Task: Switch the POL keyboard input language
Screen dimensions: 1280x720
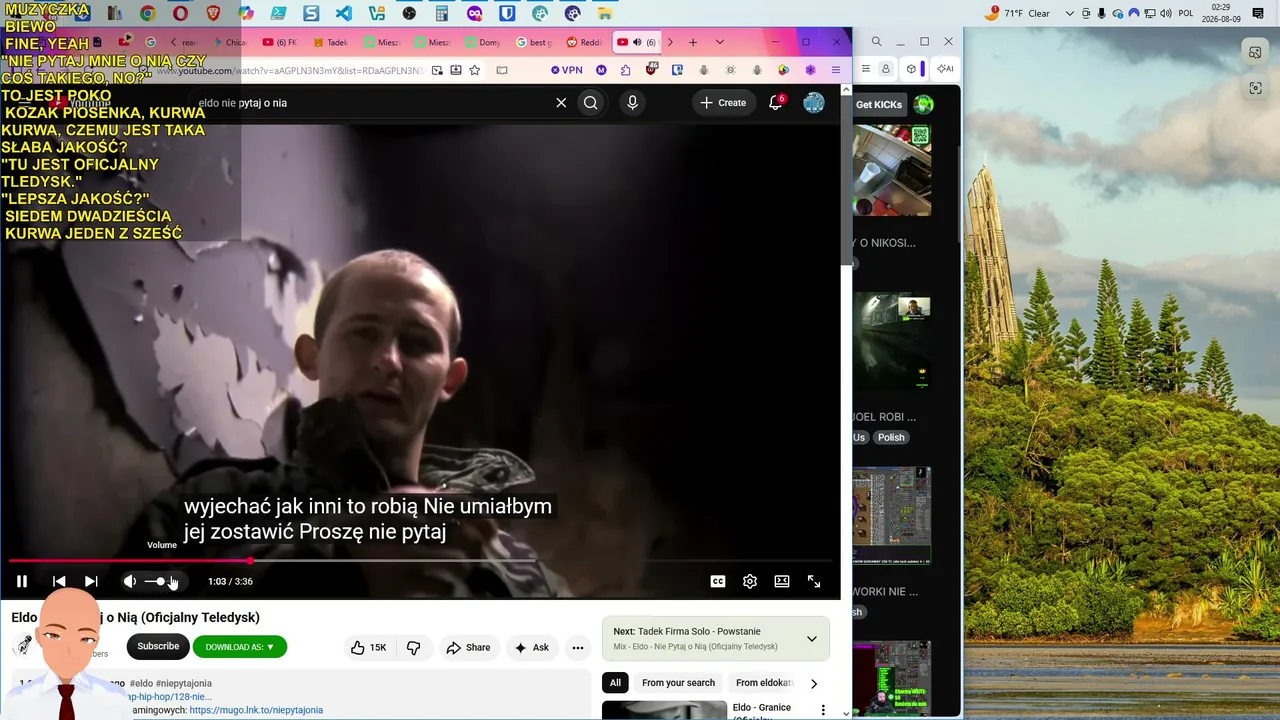Action: pyautogui.click(x=1186, y=13)
